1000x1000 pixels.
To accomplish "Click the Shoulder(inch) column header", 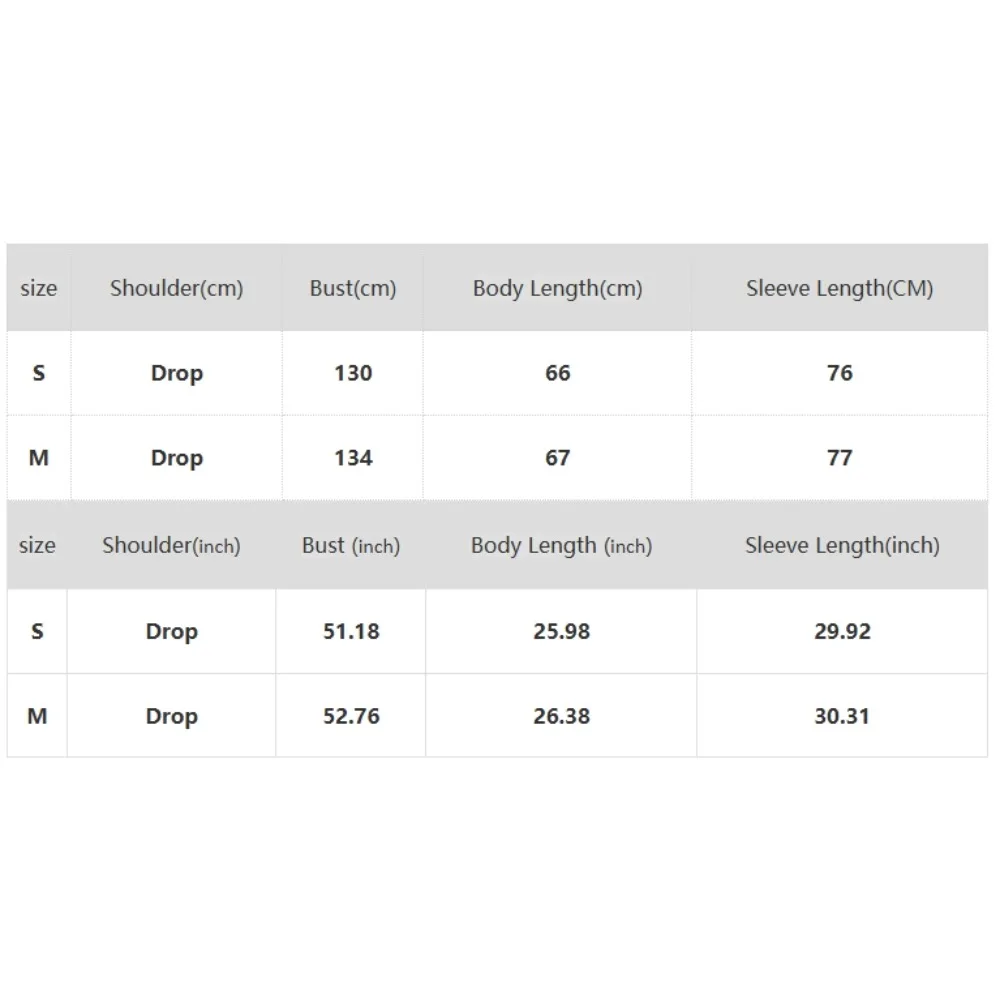I will [x=171, y=546].
